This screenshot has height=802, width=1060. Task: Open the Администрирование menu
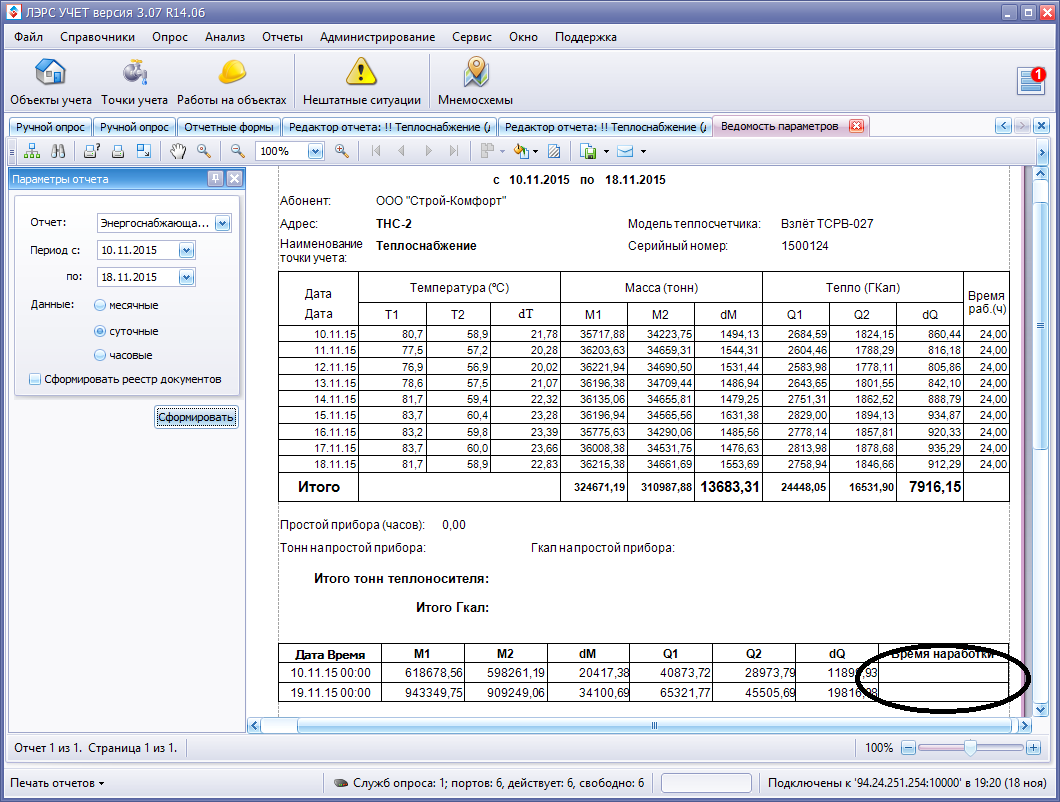377,37
